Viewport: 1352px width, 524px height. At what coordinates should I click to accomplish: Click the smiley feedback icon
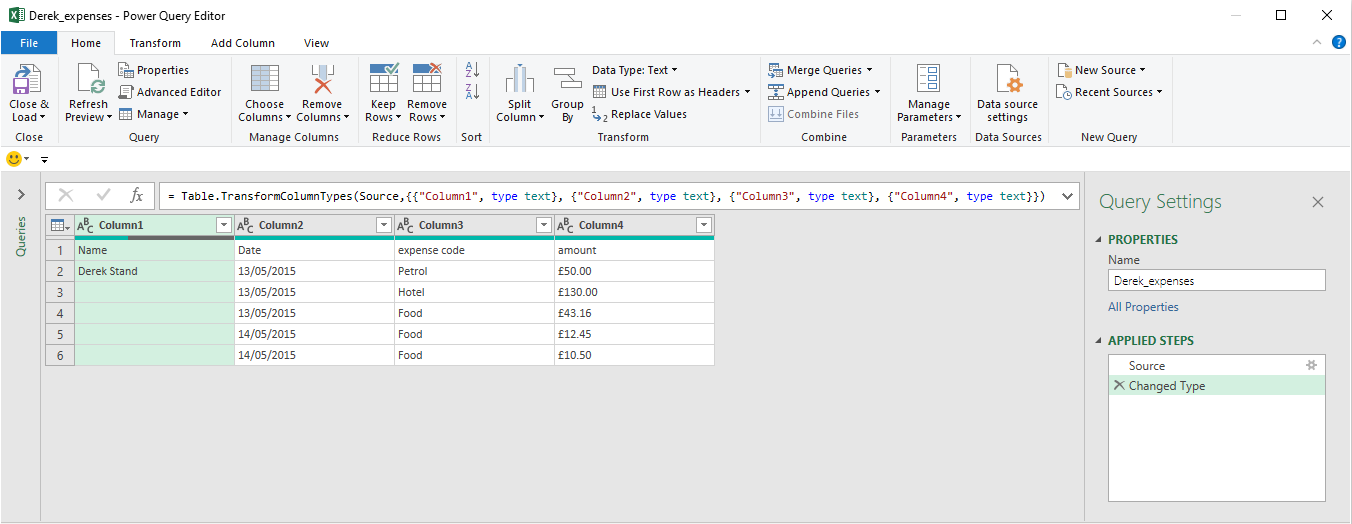(14, 159)
